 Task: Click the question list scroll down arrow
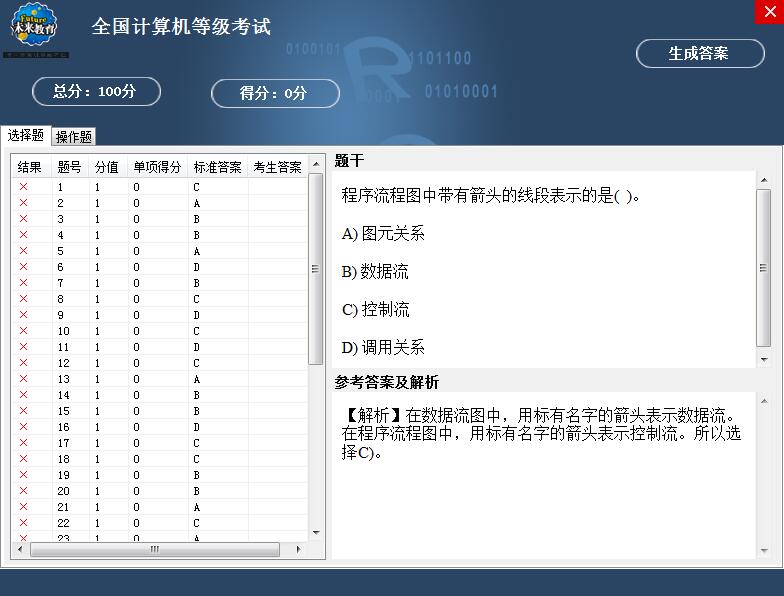pyautogui.click(x=316, y=532)
